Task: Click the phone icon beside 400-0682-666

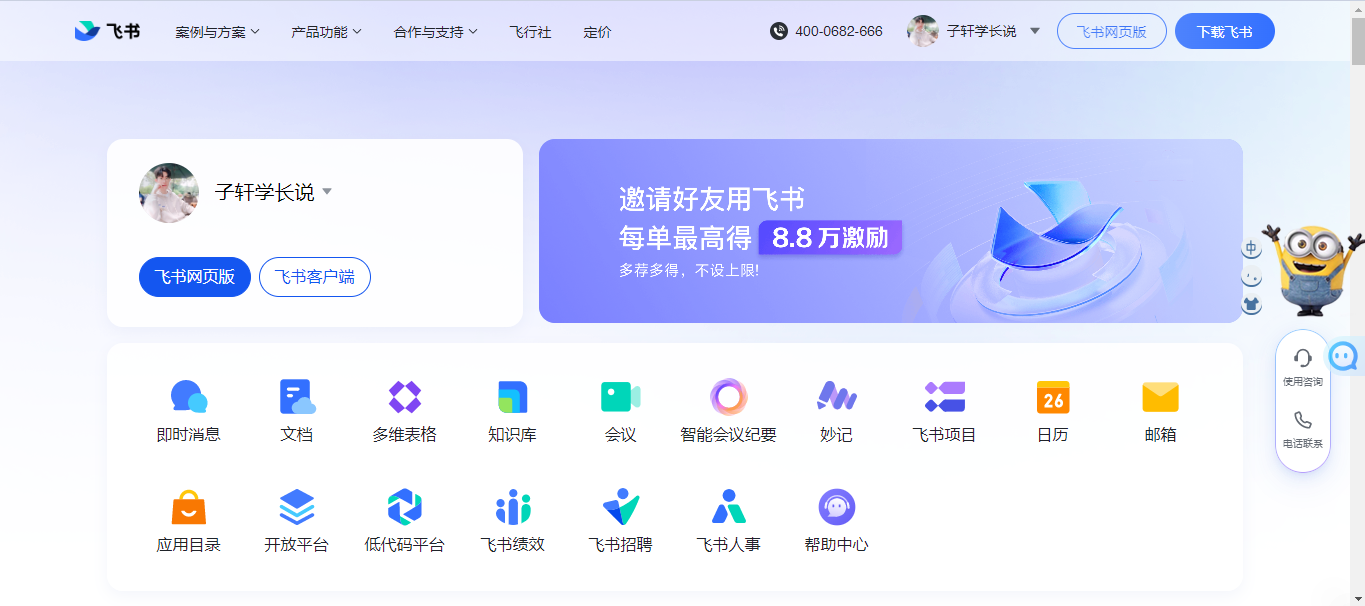Action: (x=779, y=31)
